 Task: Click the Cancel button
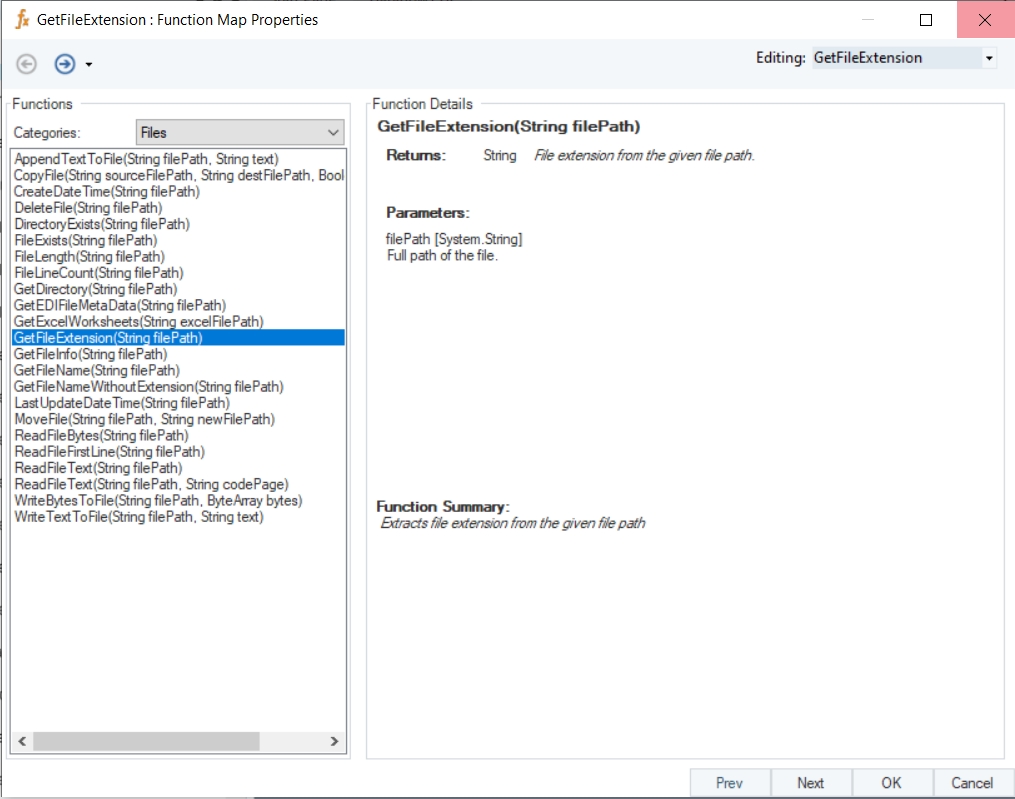tap(972, 783)
